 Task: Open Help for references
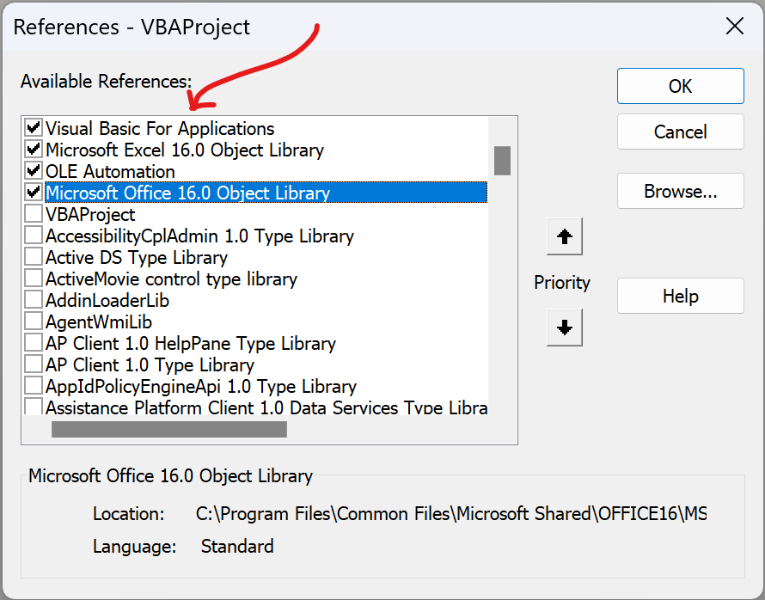(680, 296)
